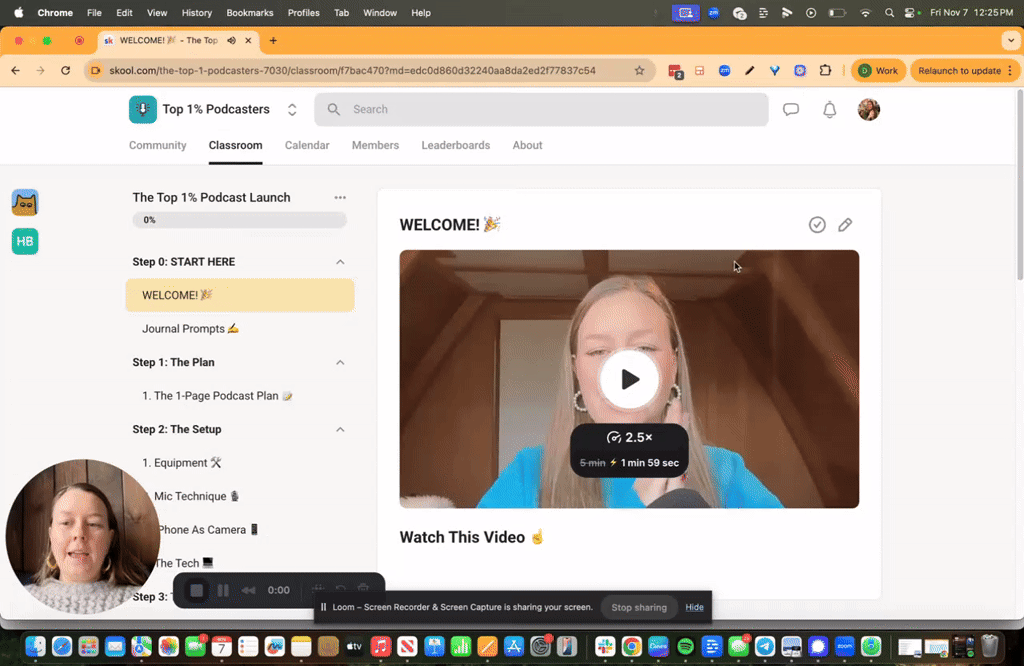Go back in Chrome

[x=16, y=71]
